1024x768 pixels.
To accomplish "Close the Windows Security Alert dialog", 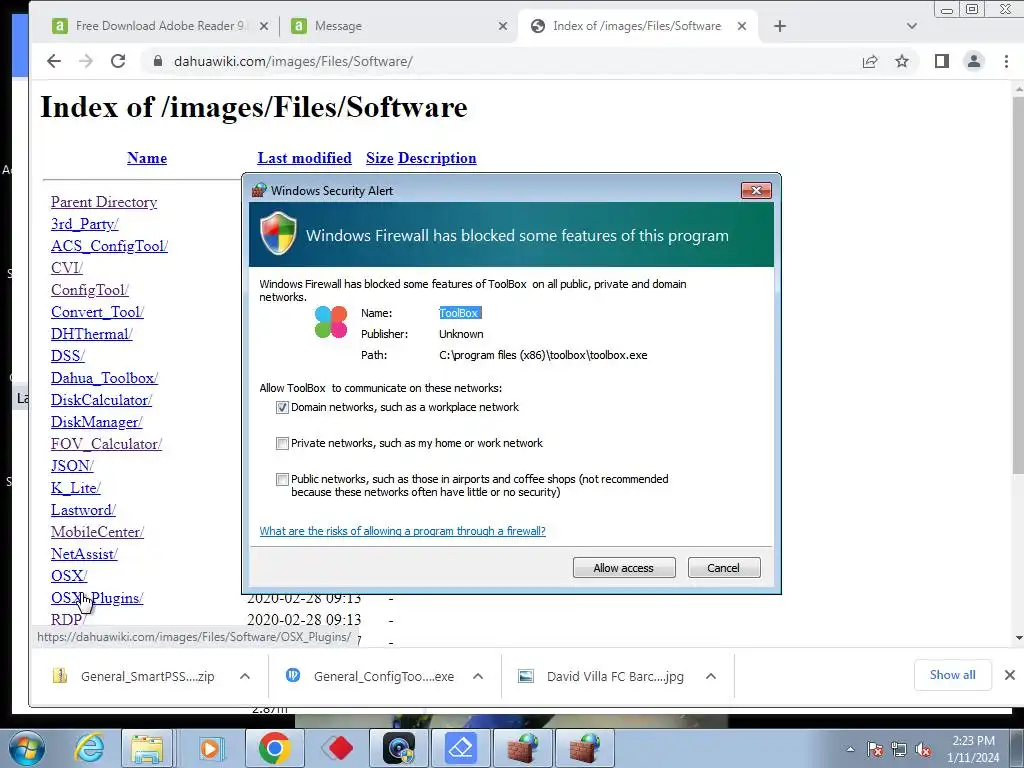I will tap(756, 191).
